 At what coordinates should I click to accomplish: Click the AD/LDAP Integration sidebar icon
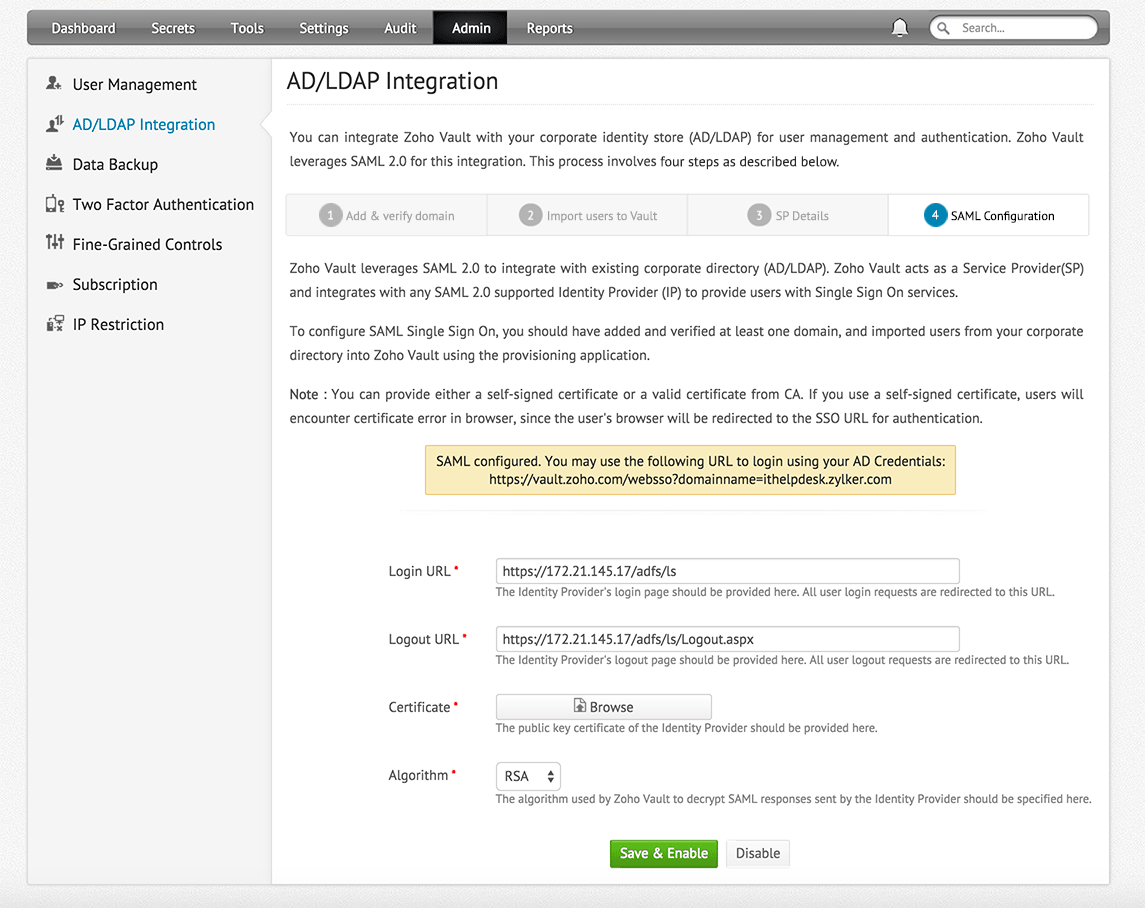point(55,124)
